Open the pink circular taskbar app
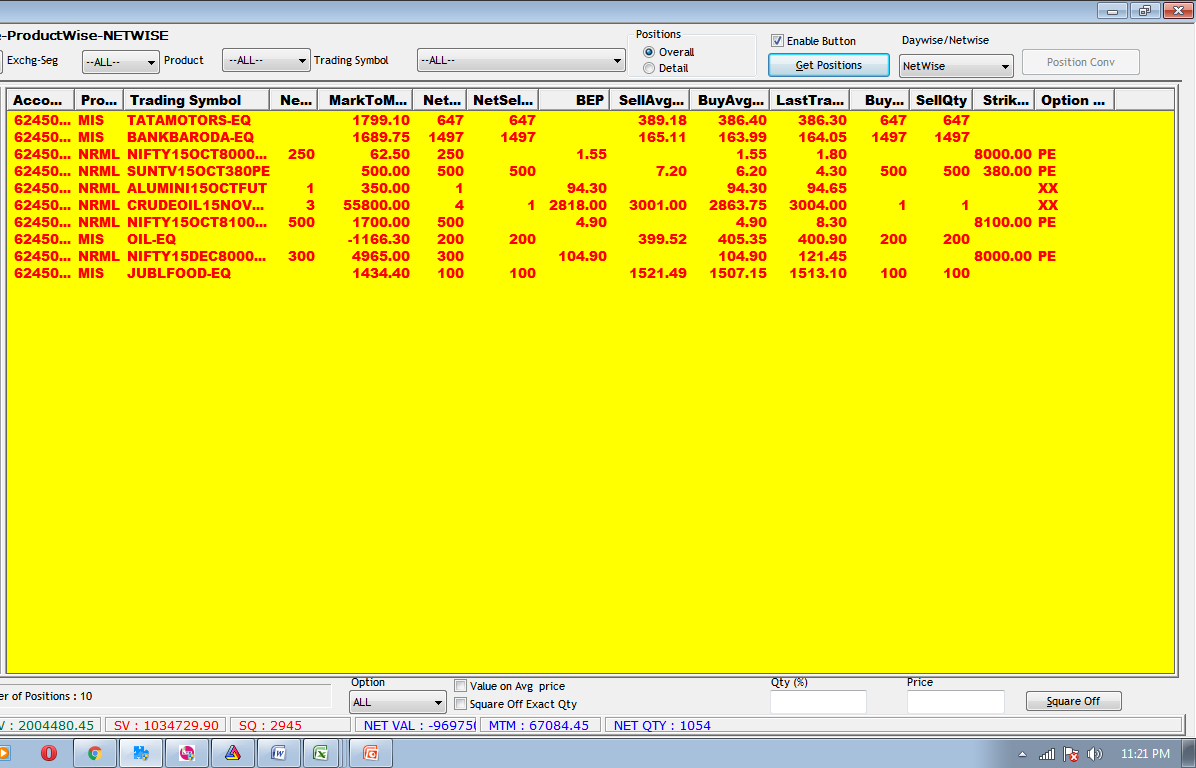 [187, 754]
